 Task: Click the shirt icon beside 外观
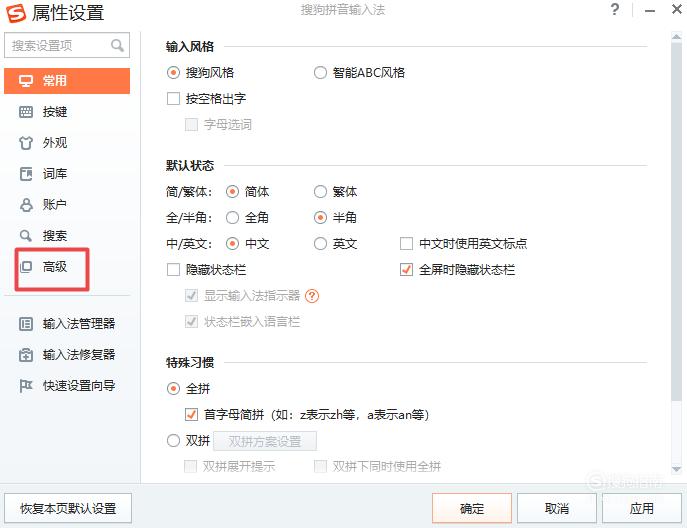click(x=26, y=143)
